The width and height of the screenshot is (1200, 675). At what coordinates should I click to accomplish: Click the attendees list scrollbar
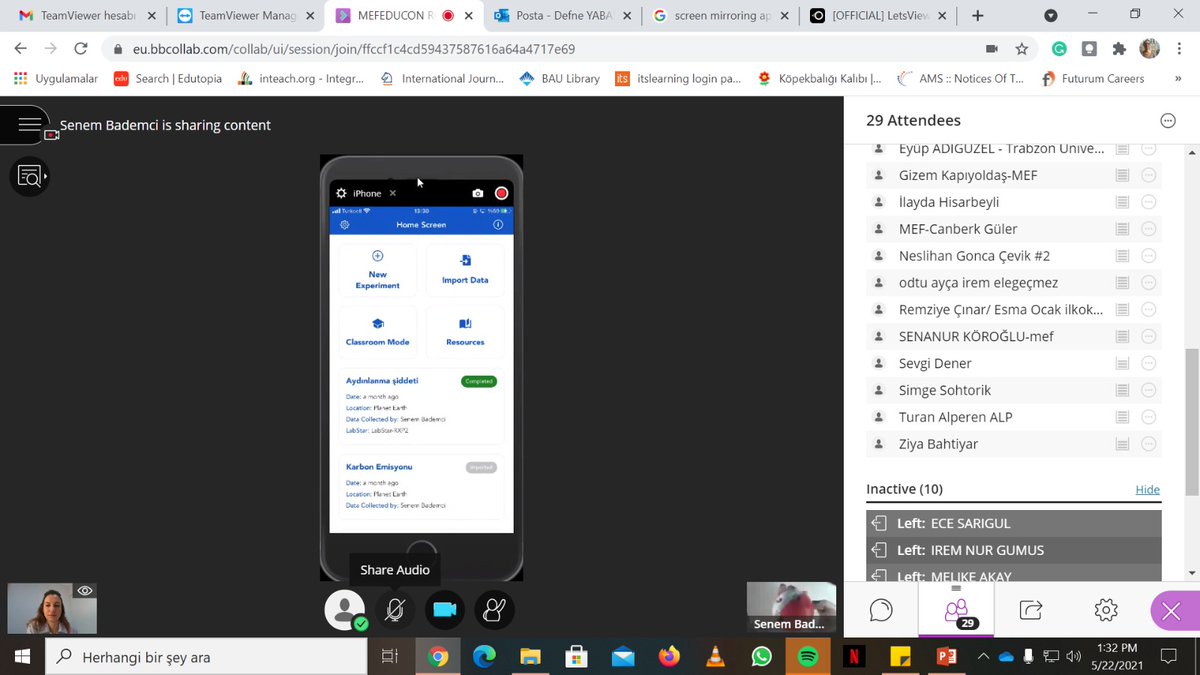pyautogui.click(x=1191, y=420)
